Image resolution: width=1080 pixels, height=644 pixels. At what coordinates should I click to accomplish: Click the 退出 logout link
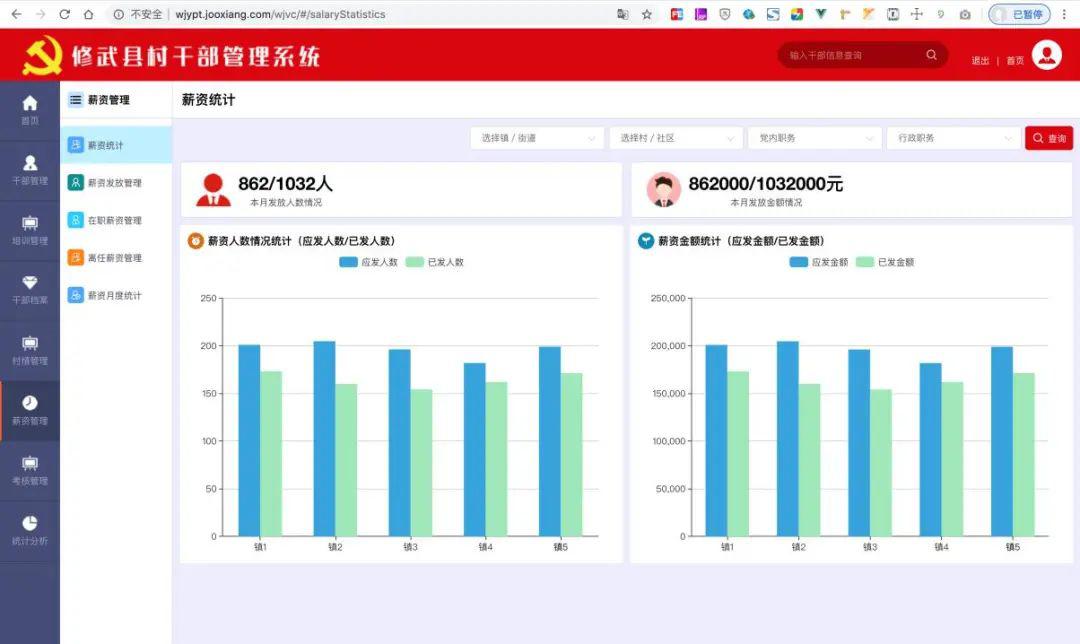(980, 61)
